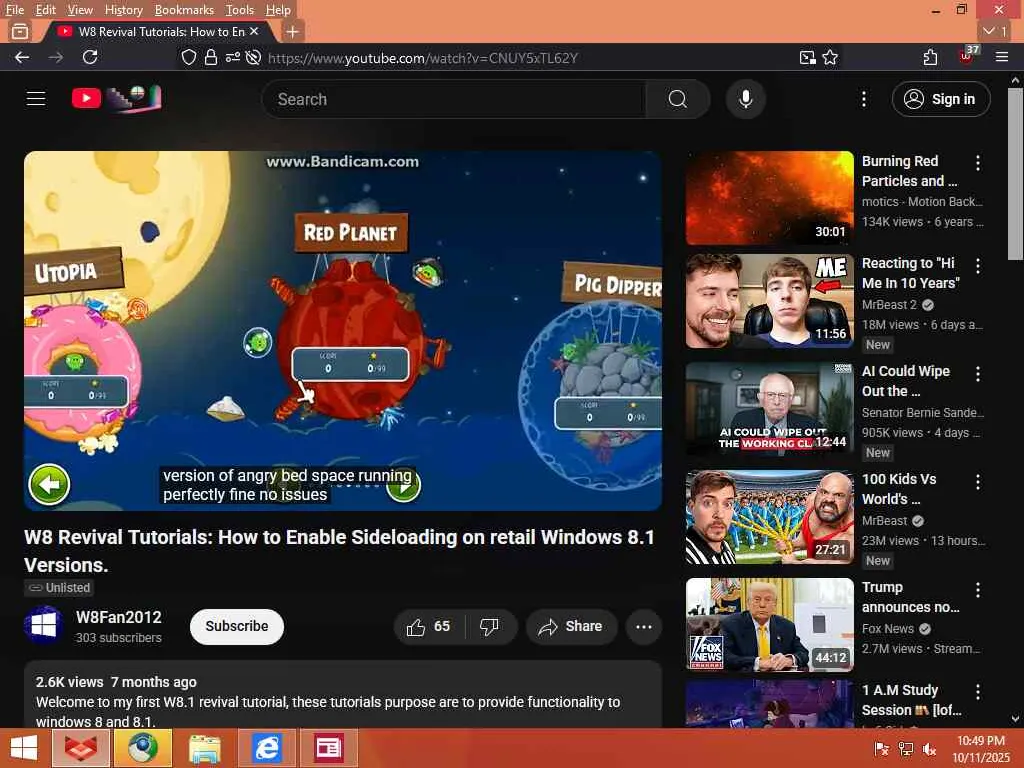Open Reacting to Hi Me thumbnail
The width and height of the screenshot is (1024, 768).
[769, 301]
